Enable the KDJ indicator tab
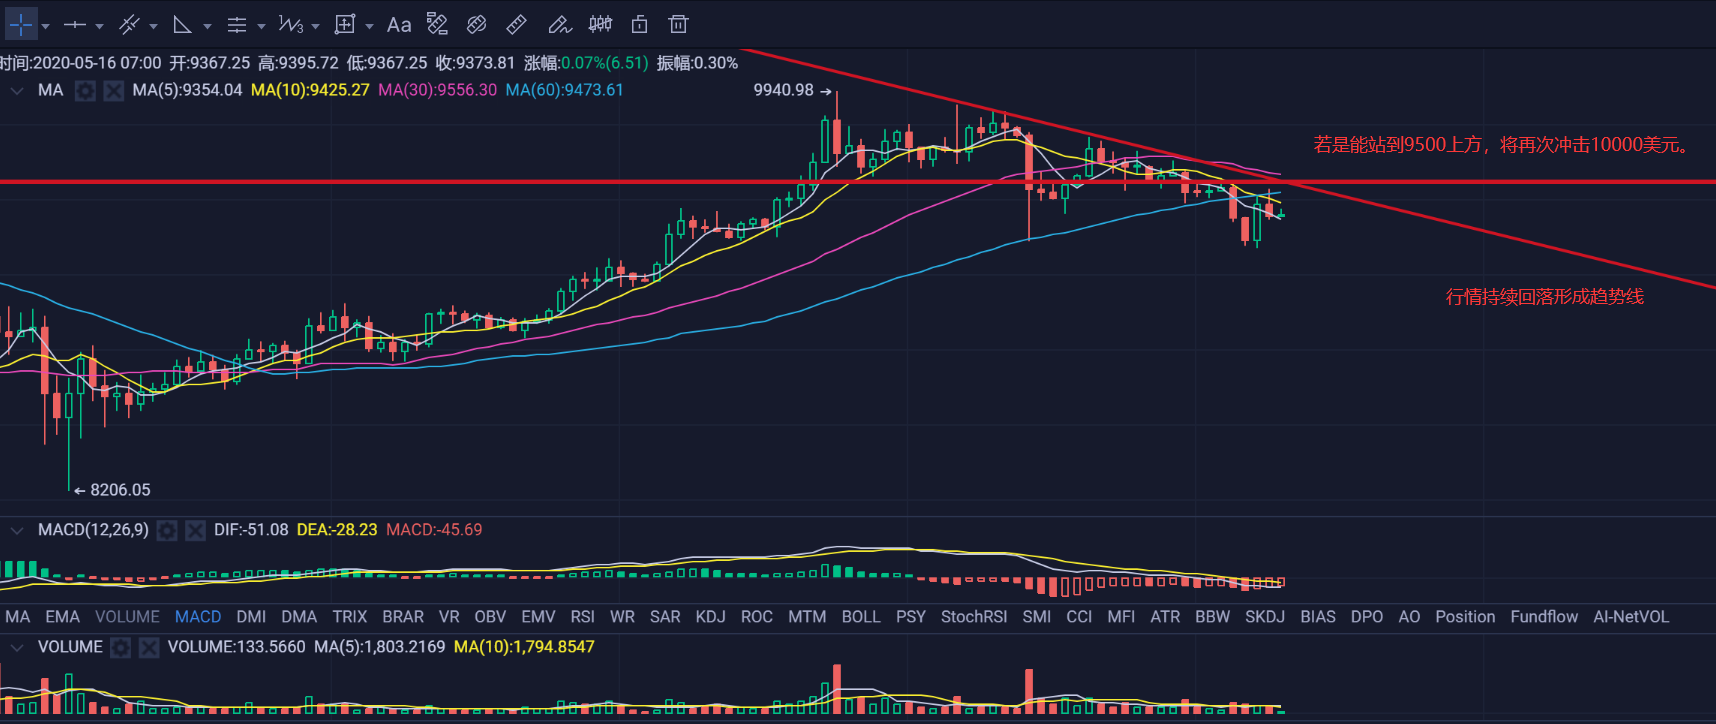The image size is (1716, 724). 710,617
